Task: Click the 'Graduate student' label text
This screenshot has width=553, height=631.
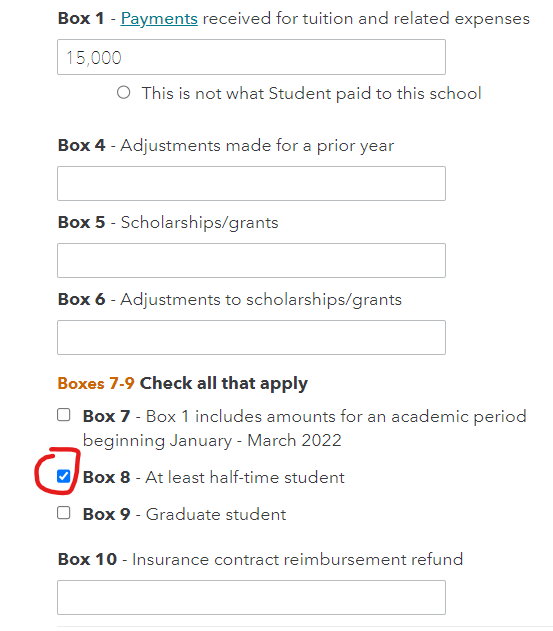Action: coord(216,514)
